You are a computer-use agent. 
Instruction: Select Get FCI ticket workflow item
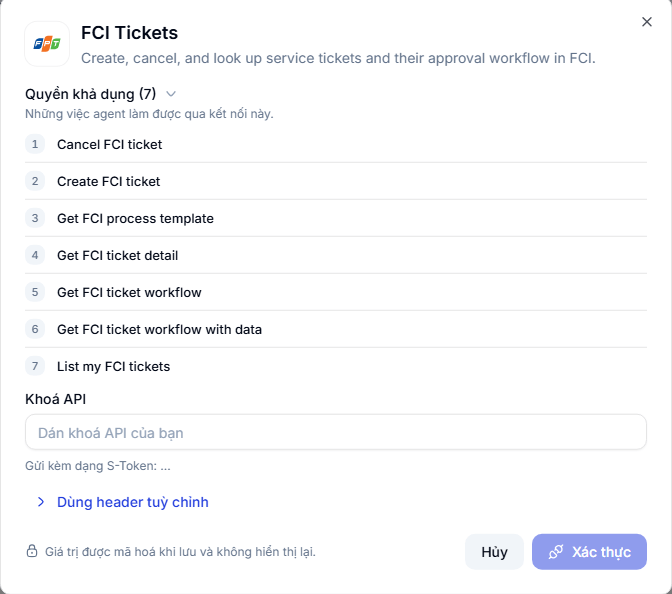point(336,292)
